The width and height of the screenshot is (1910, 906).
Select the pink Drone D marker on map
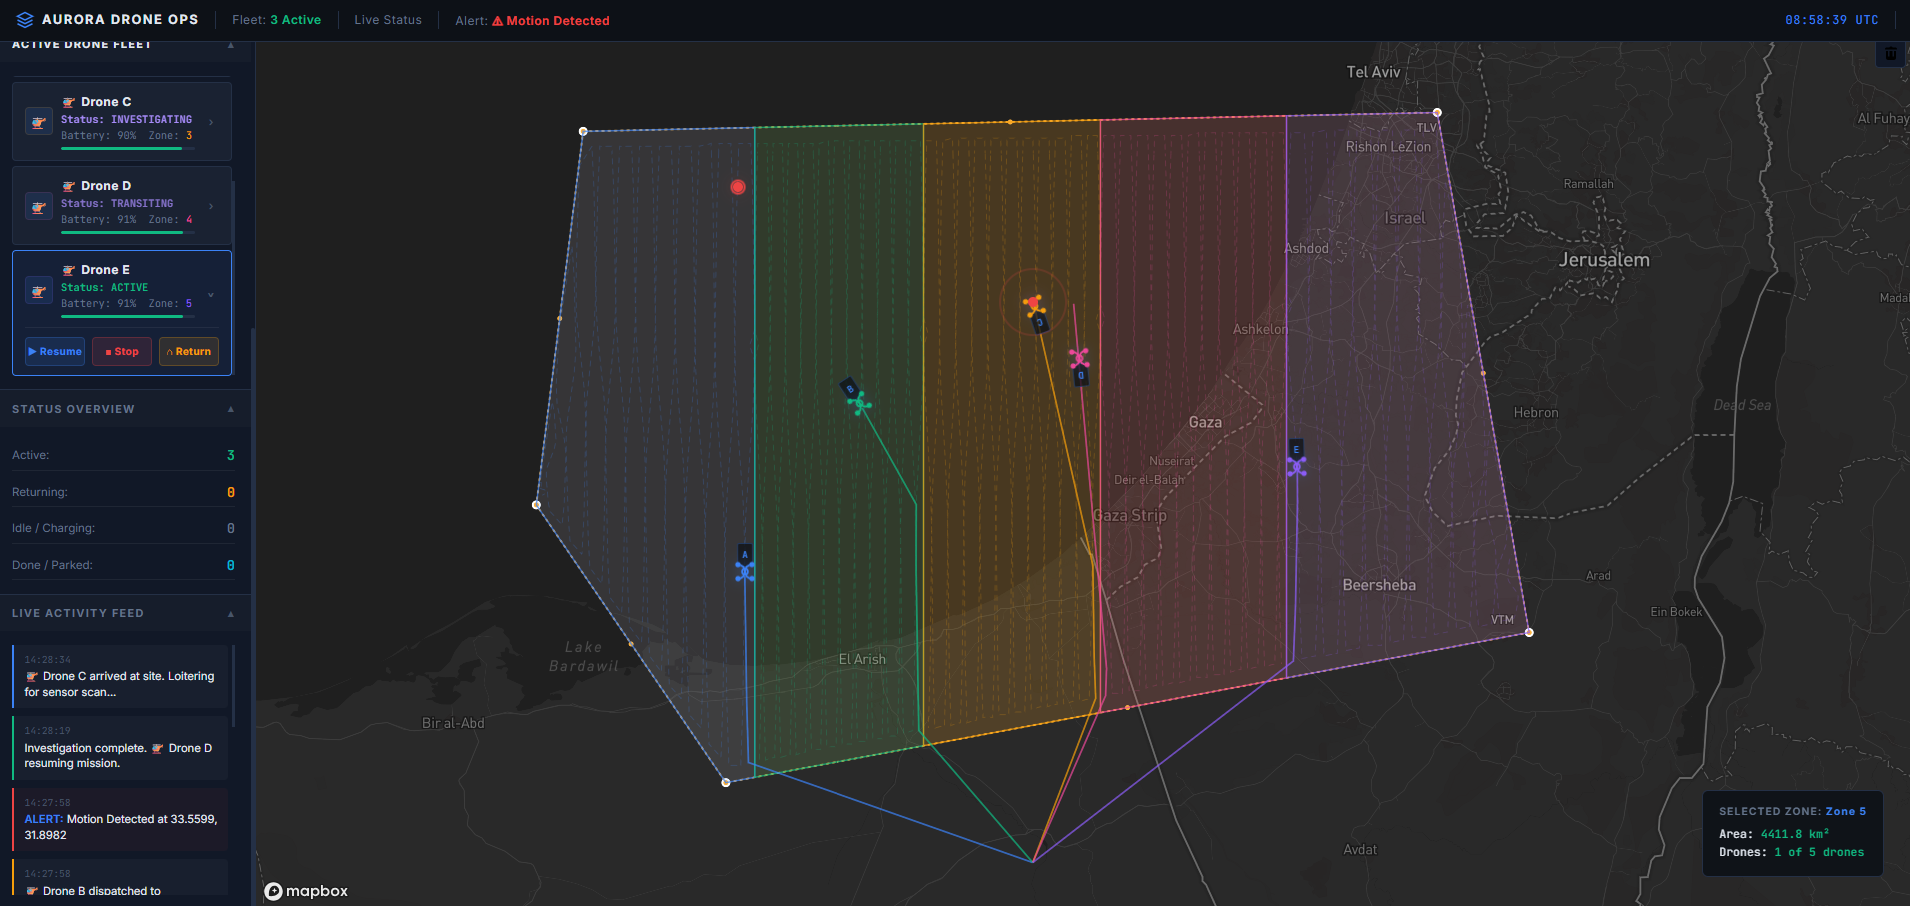pos(1078,357)
